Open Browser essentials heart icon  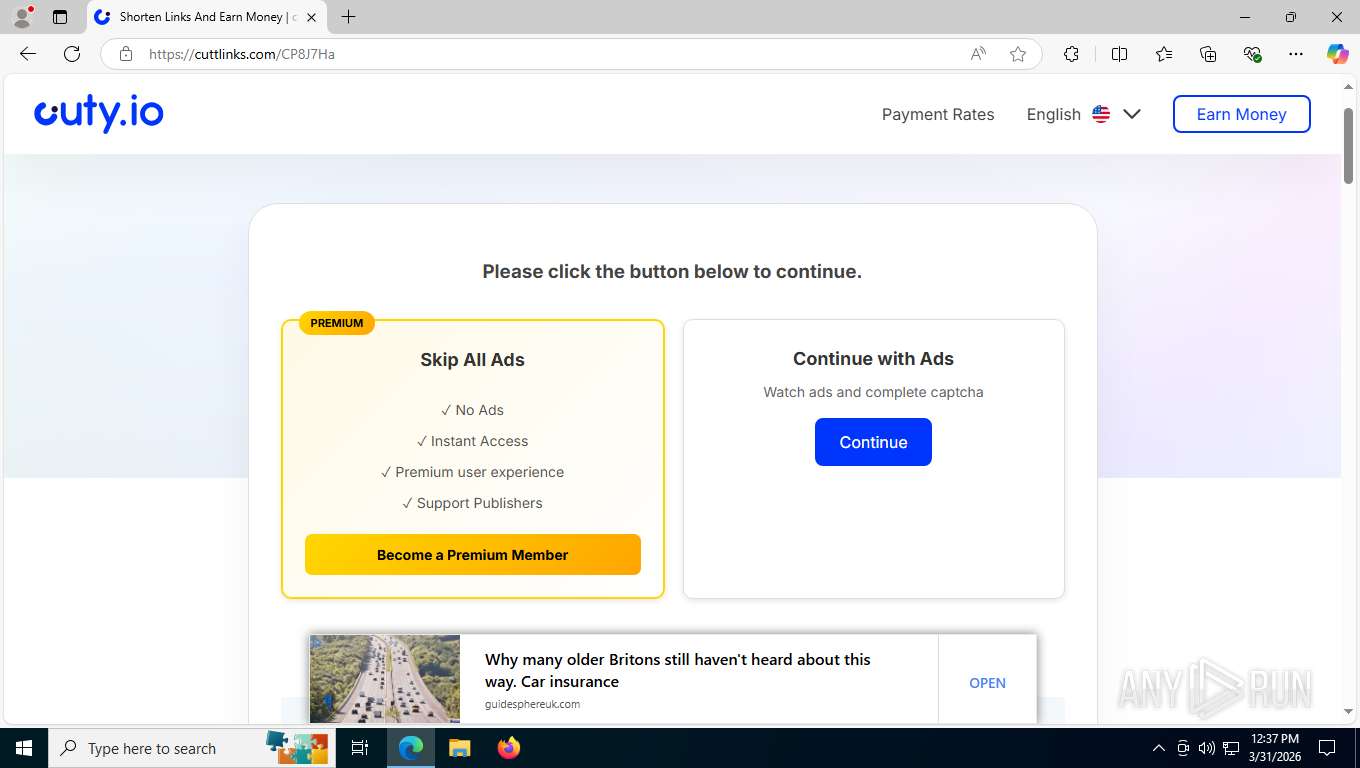[1252, 54]
